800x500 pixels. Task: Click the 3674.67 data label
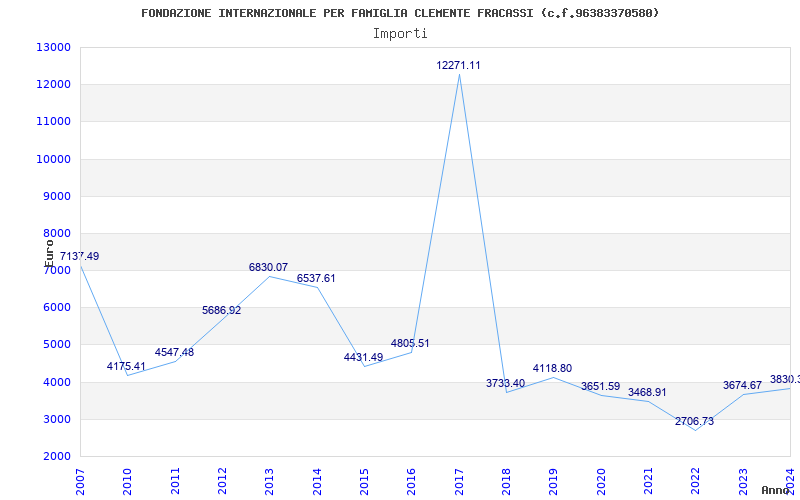(x=742, y=385)
